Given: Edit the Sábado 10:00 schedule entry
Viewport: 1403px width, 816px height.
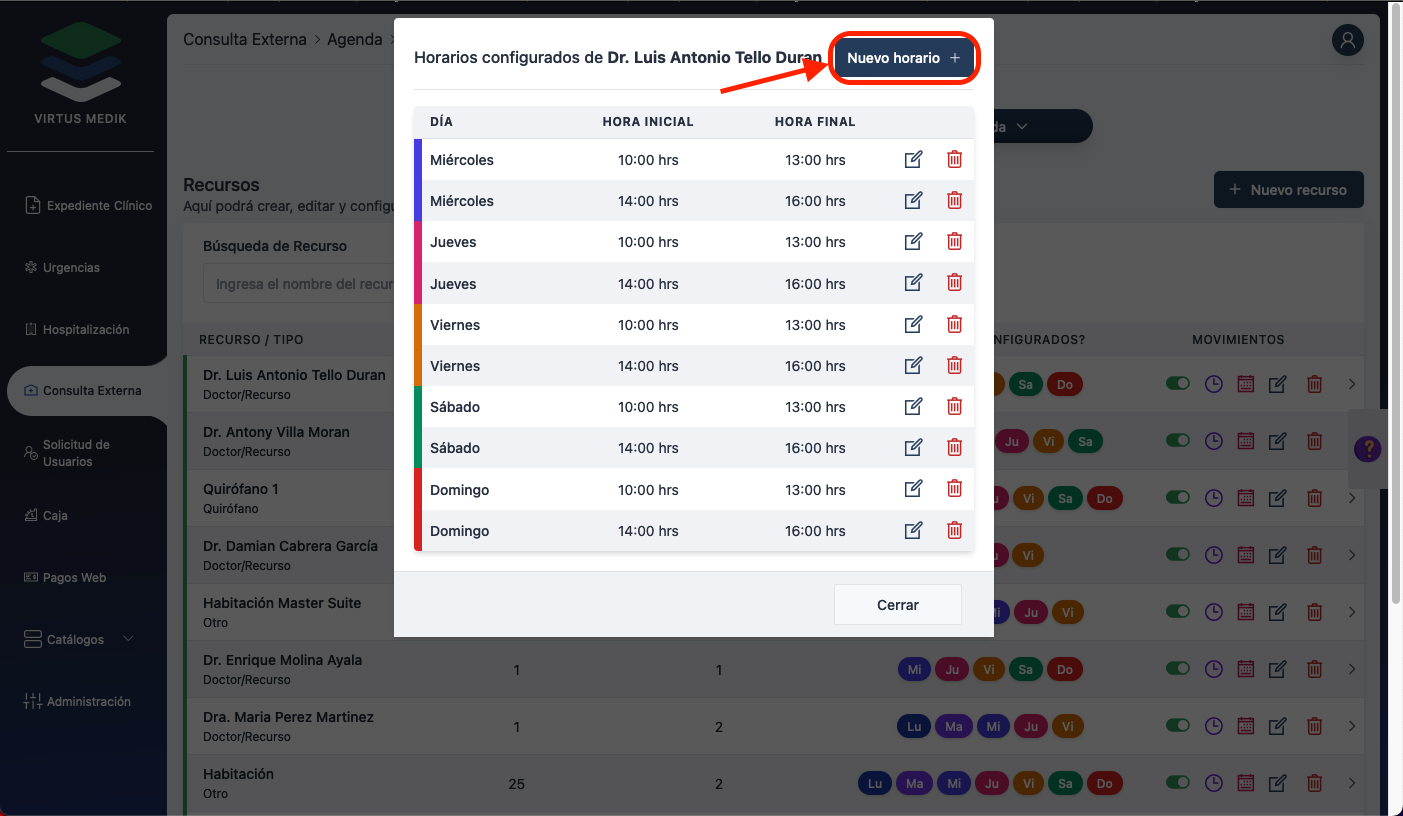Looking at the screenshot, I should point(913,407).
